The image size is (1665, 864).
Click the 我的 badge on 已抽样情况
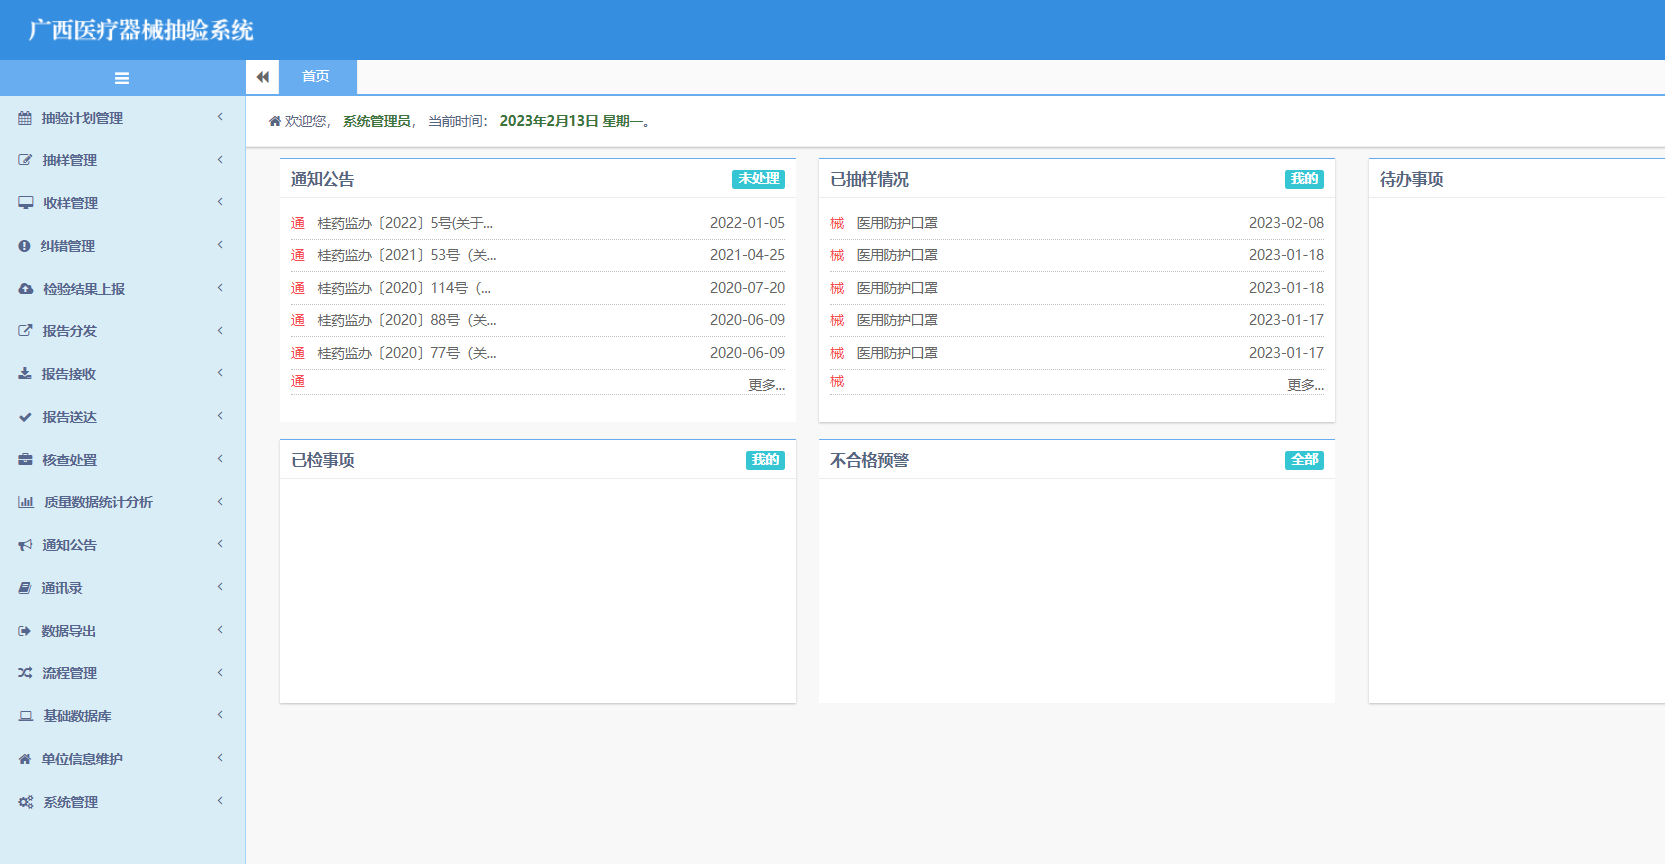pyautogui.click(x=1304, y=179)
